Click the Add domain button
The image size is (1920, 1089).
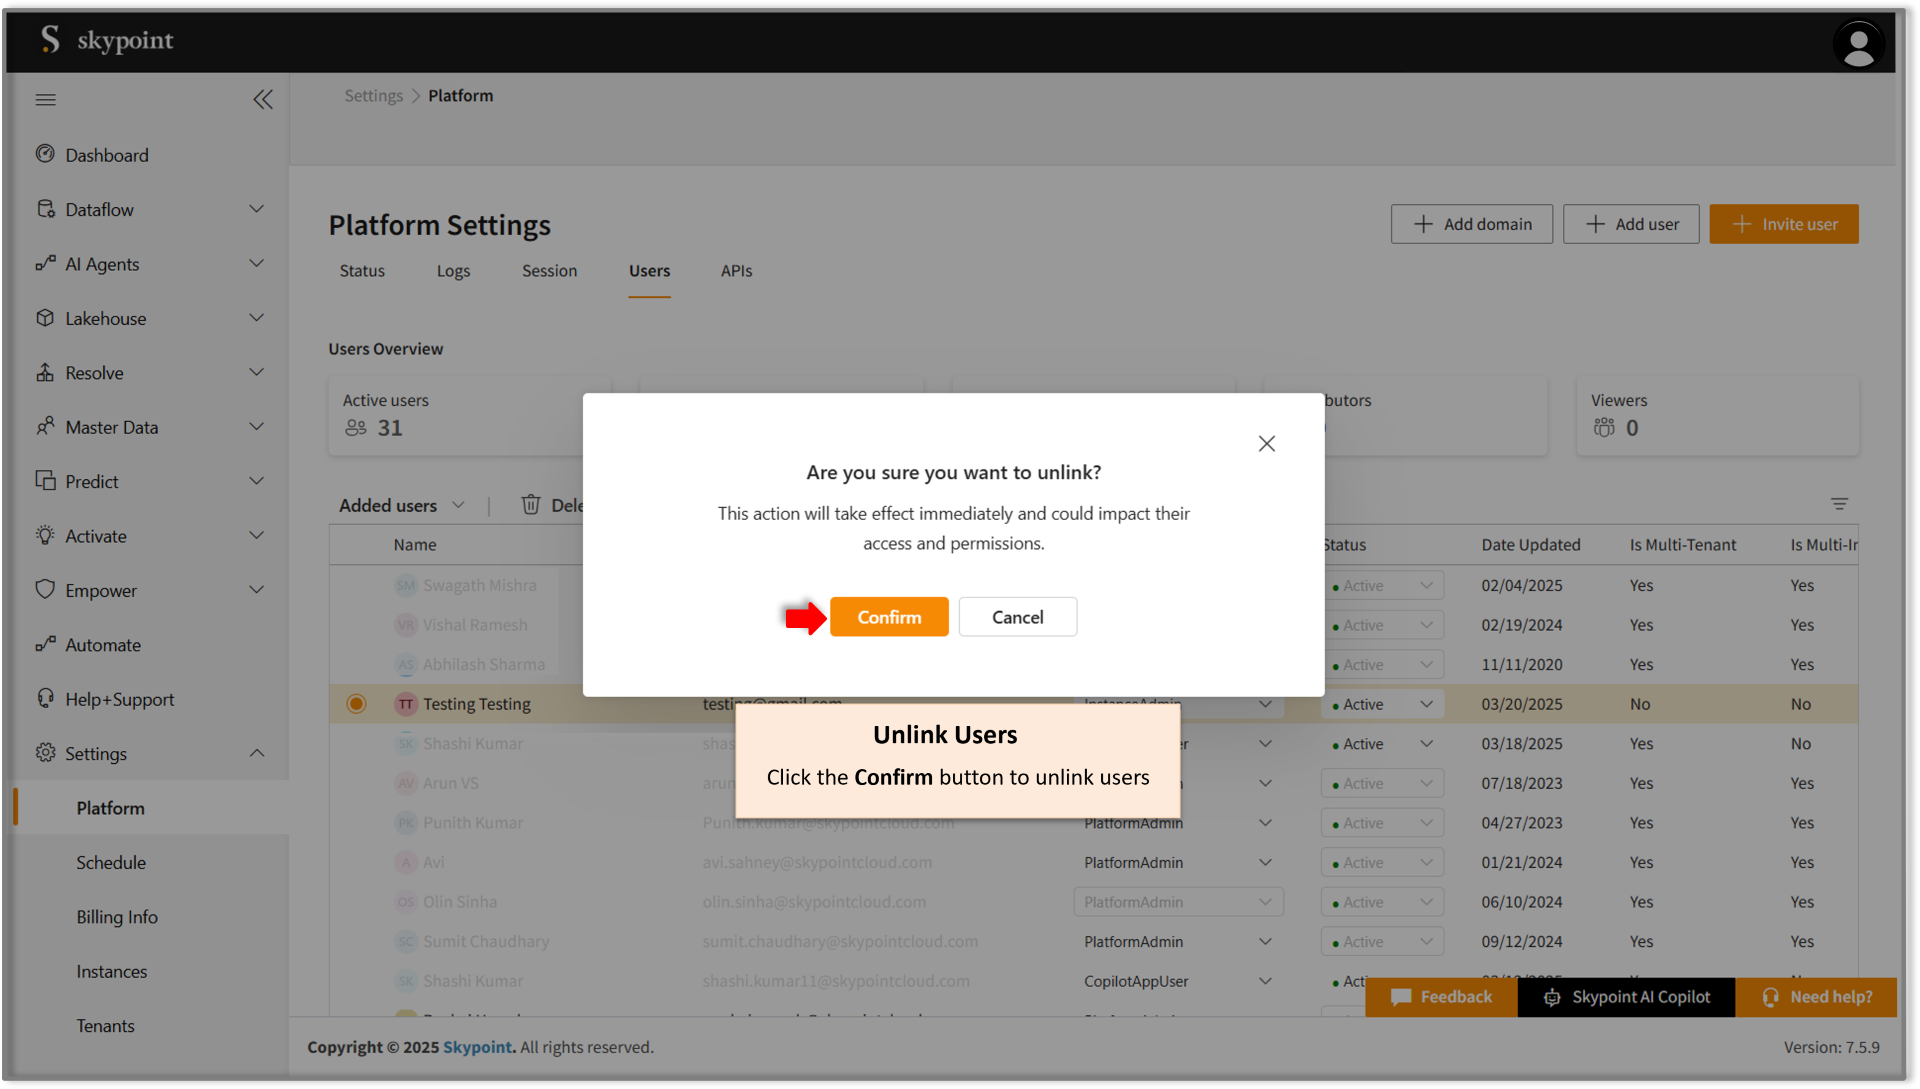(x=1471, y=223)
